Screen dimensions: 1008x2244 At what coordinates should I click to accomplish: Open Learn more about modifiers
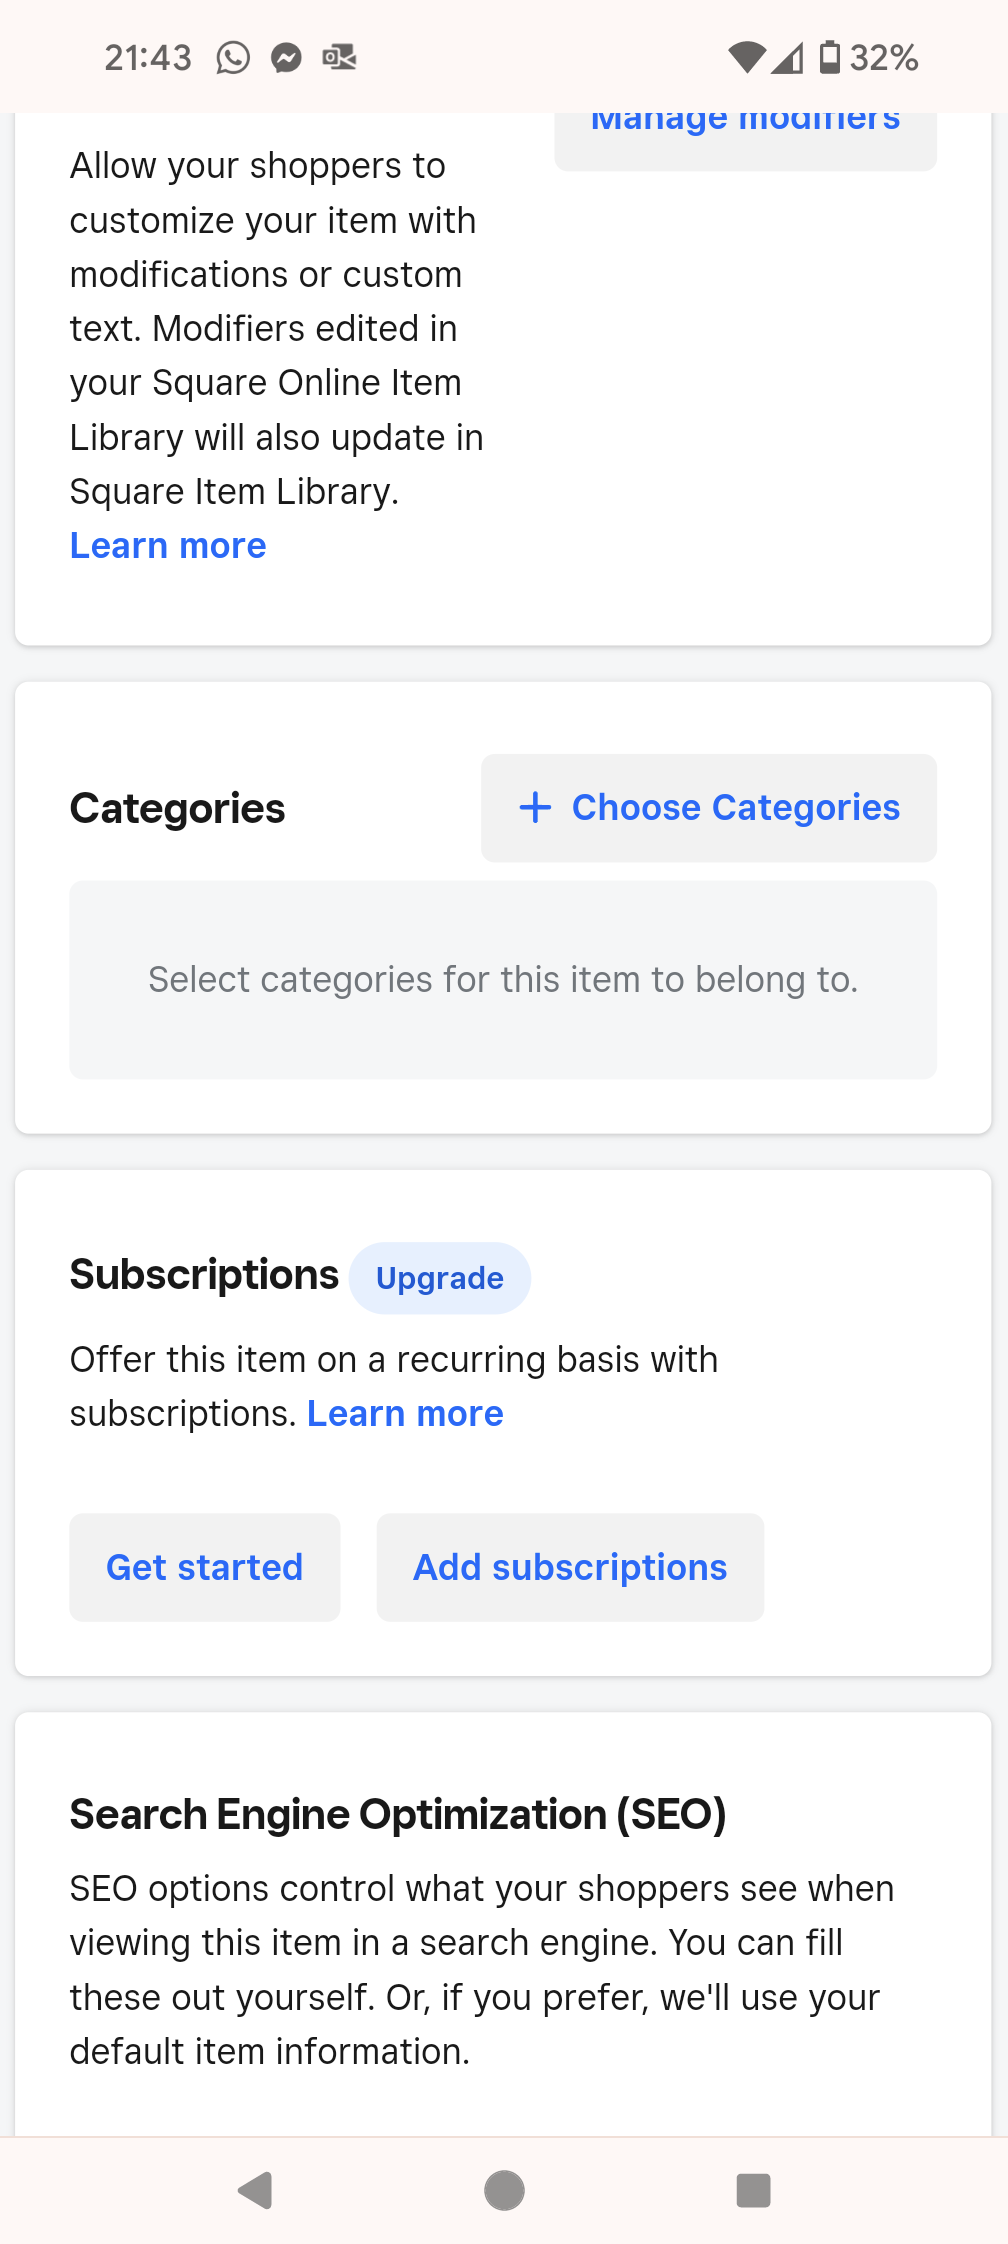[x=167, y=545]
